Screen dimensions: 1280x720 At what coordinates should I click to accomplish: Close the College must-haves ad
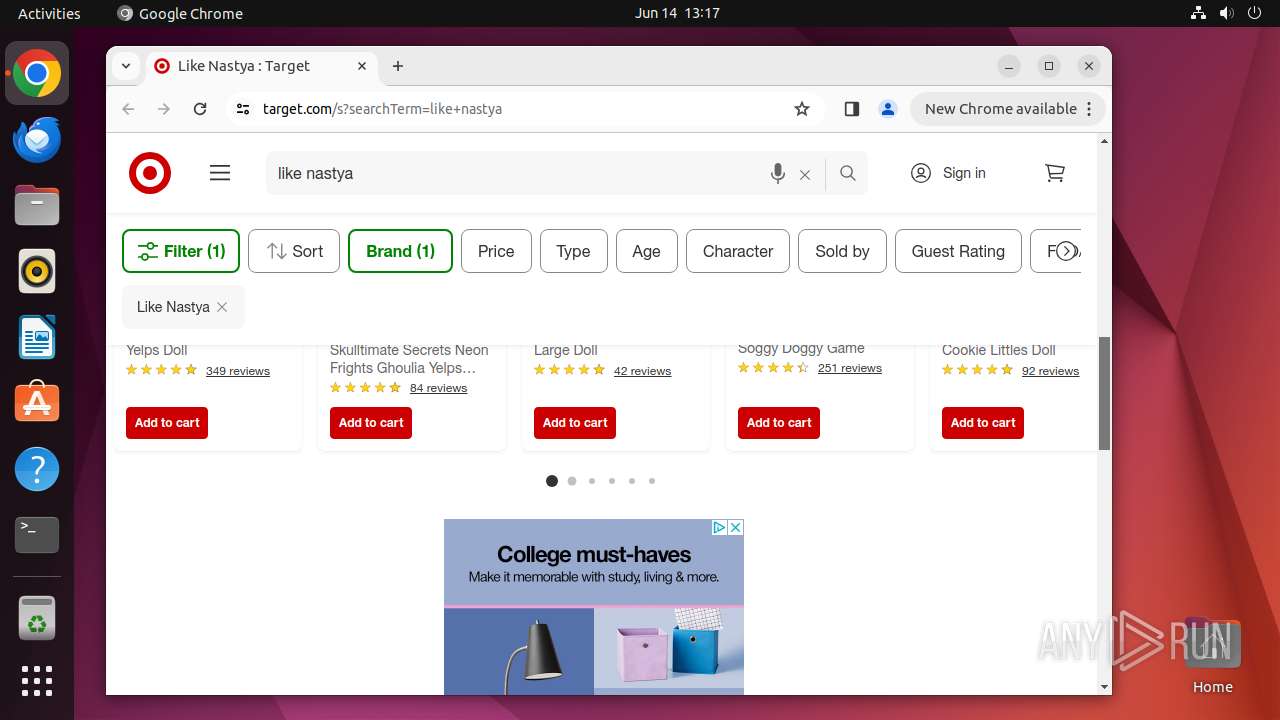736,528
